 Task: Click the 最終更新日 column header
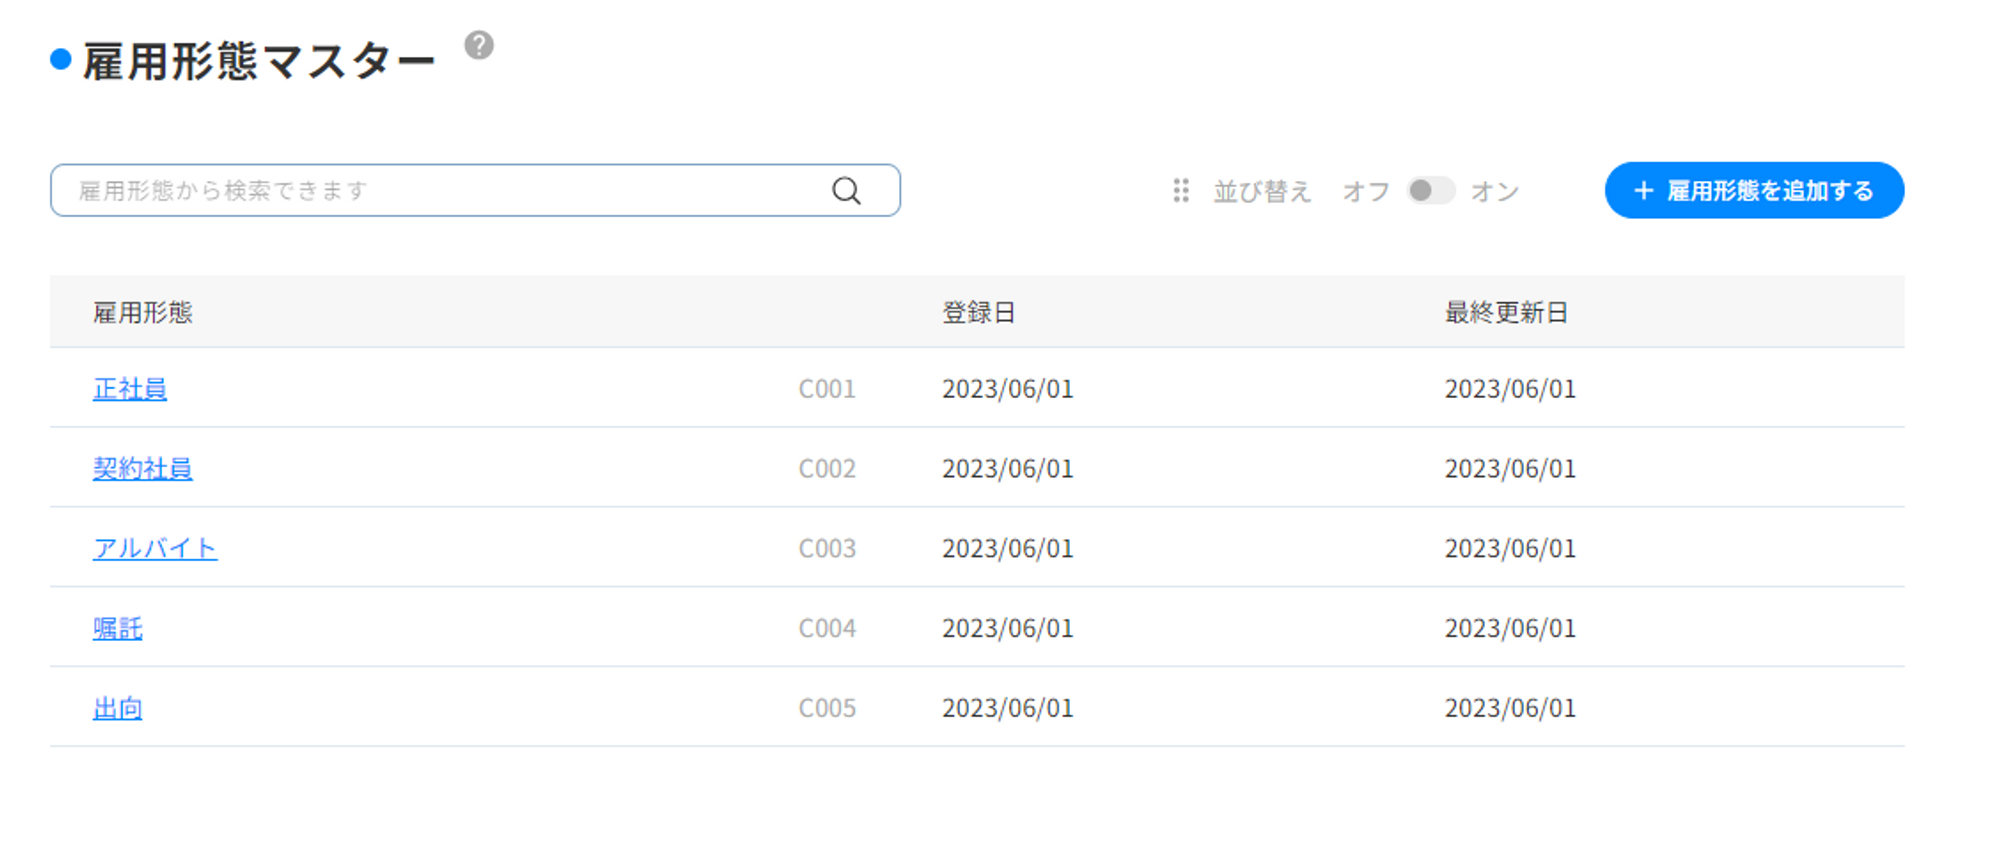click(1506, 313)
